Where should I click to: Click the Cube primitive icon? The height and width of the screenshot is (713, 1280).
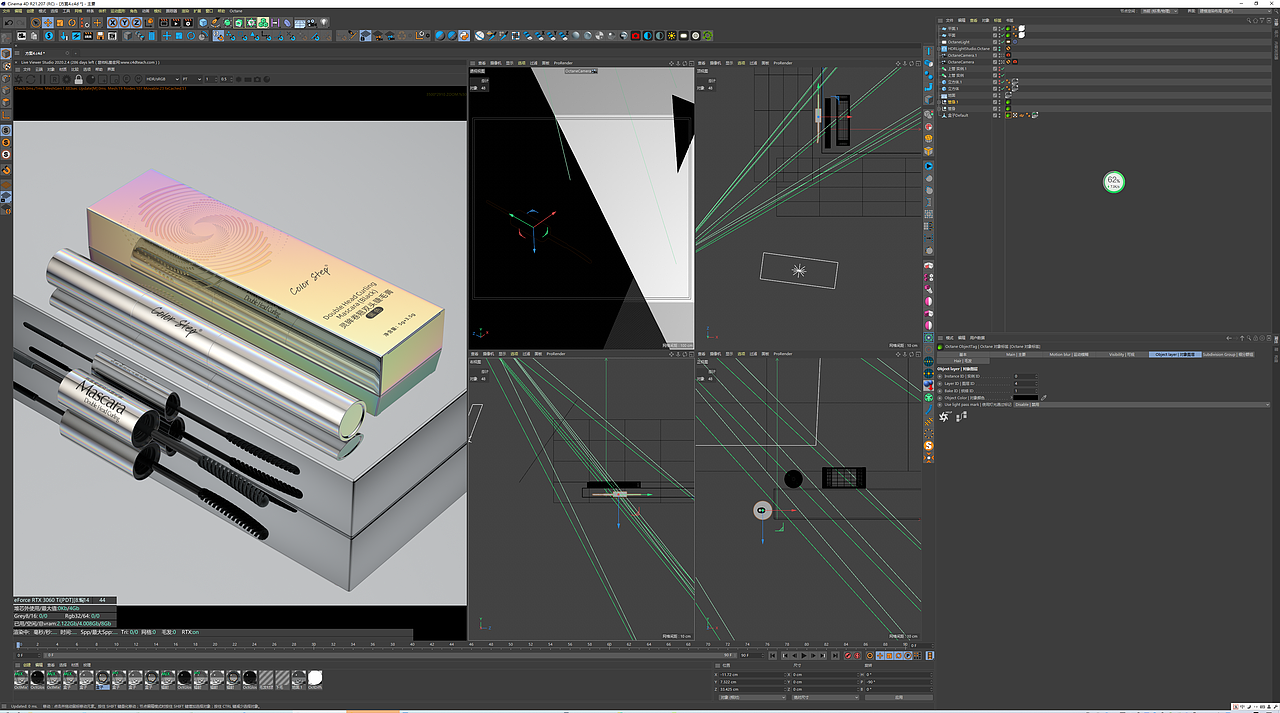[203, 22]
